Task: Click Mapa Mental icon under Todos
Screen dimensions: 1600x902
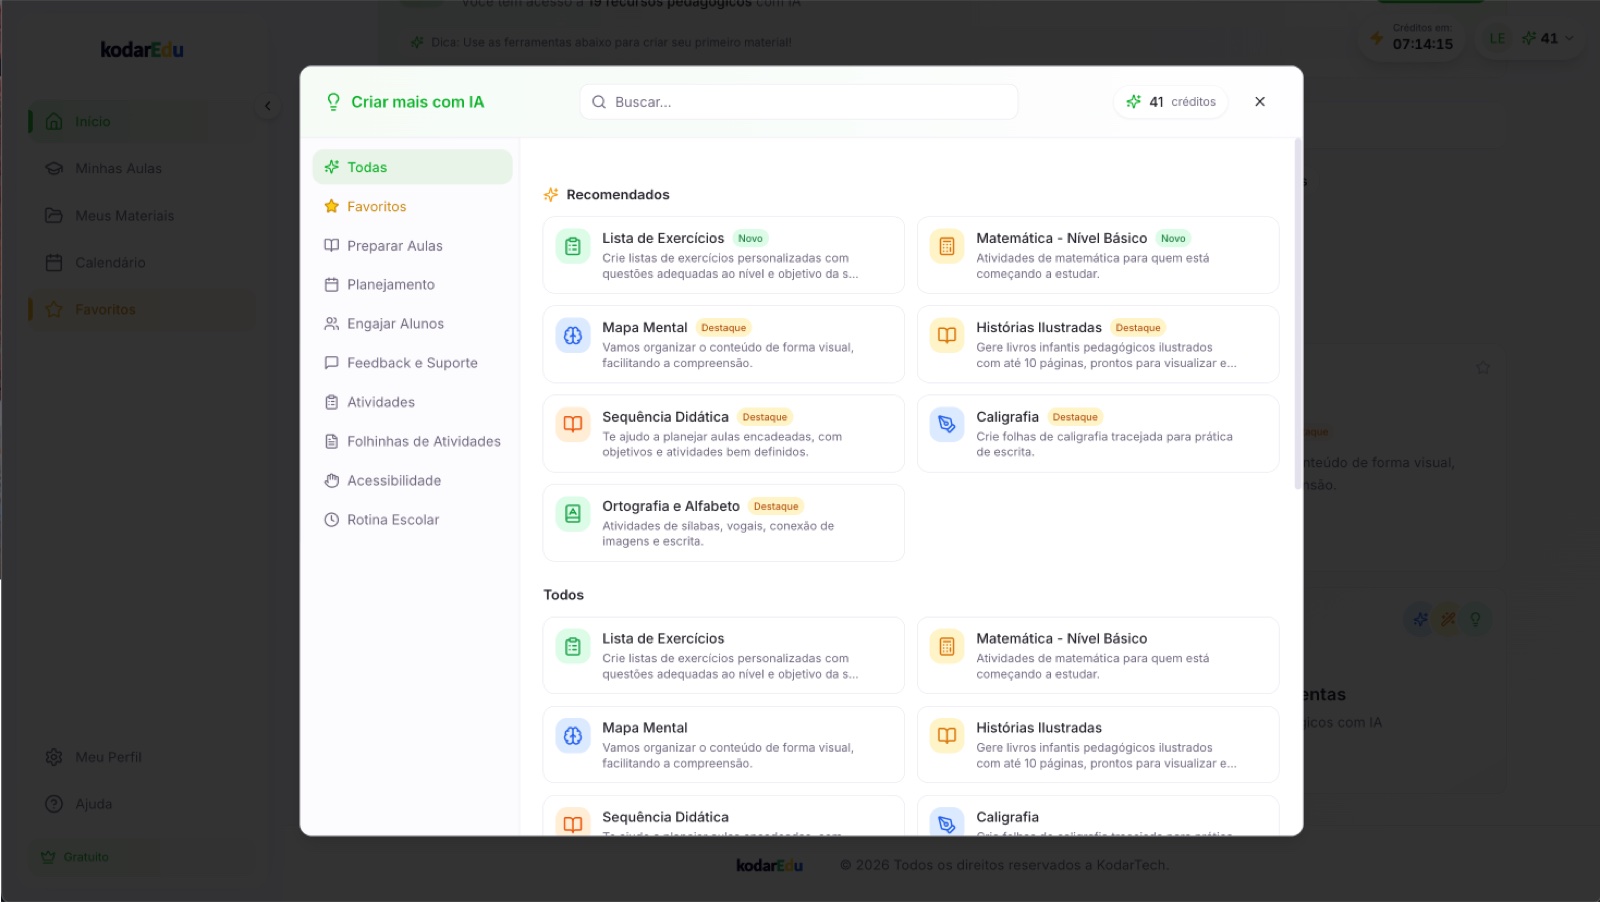Action: pyautogui.click(x=573, y=735)
